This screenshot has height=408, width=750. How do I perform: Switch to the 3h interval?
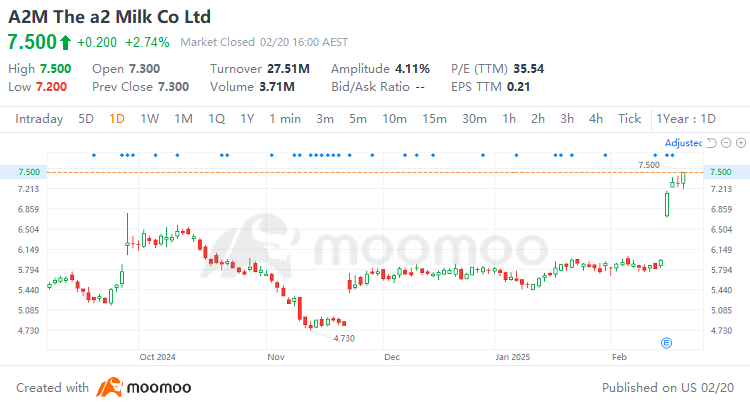pos(567,119)
